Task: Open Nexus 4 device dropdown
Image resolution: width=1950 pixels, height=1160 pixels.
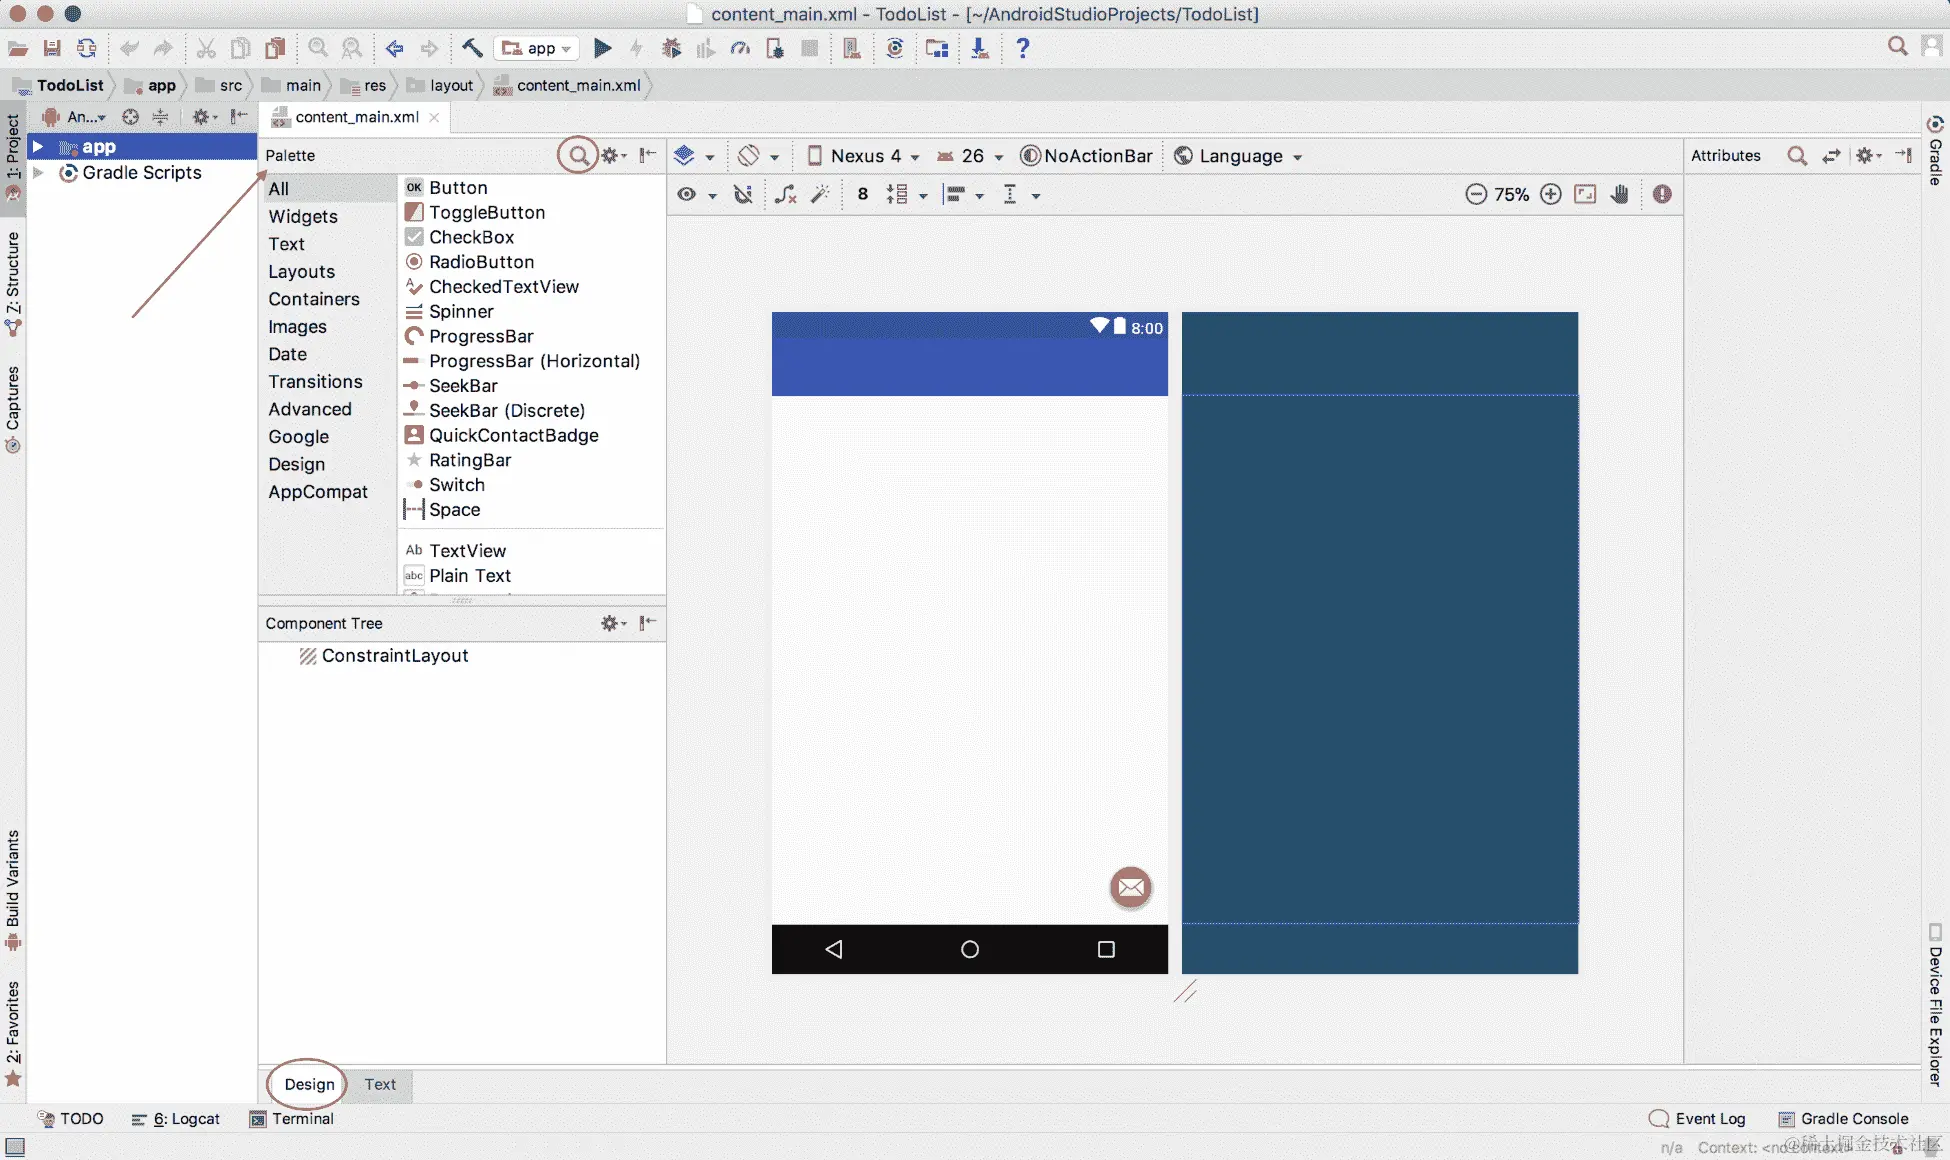Action: 864,156
